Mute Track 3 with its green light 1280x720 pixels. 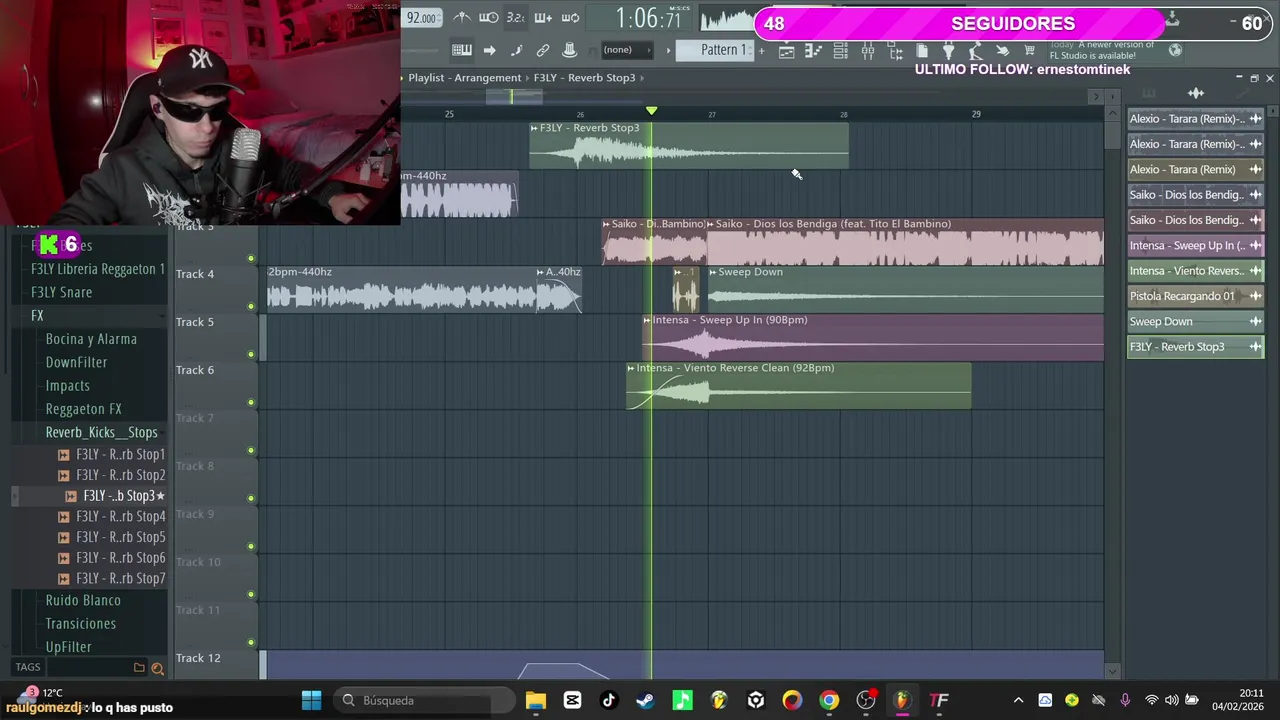pyautogui.click(x=251, y=259)
